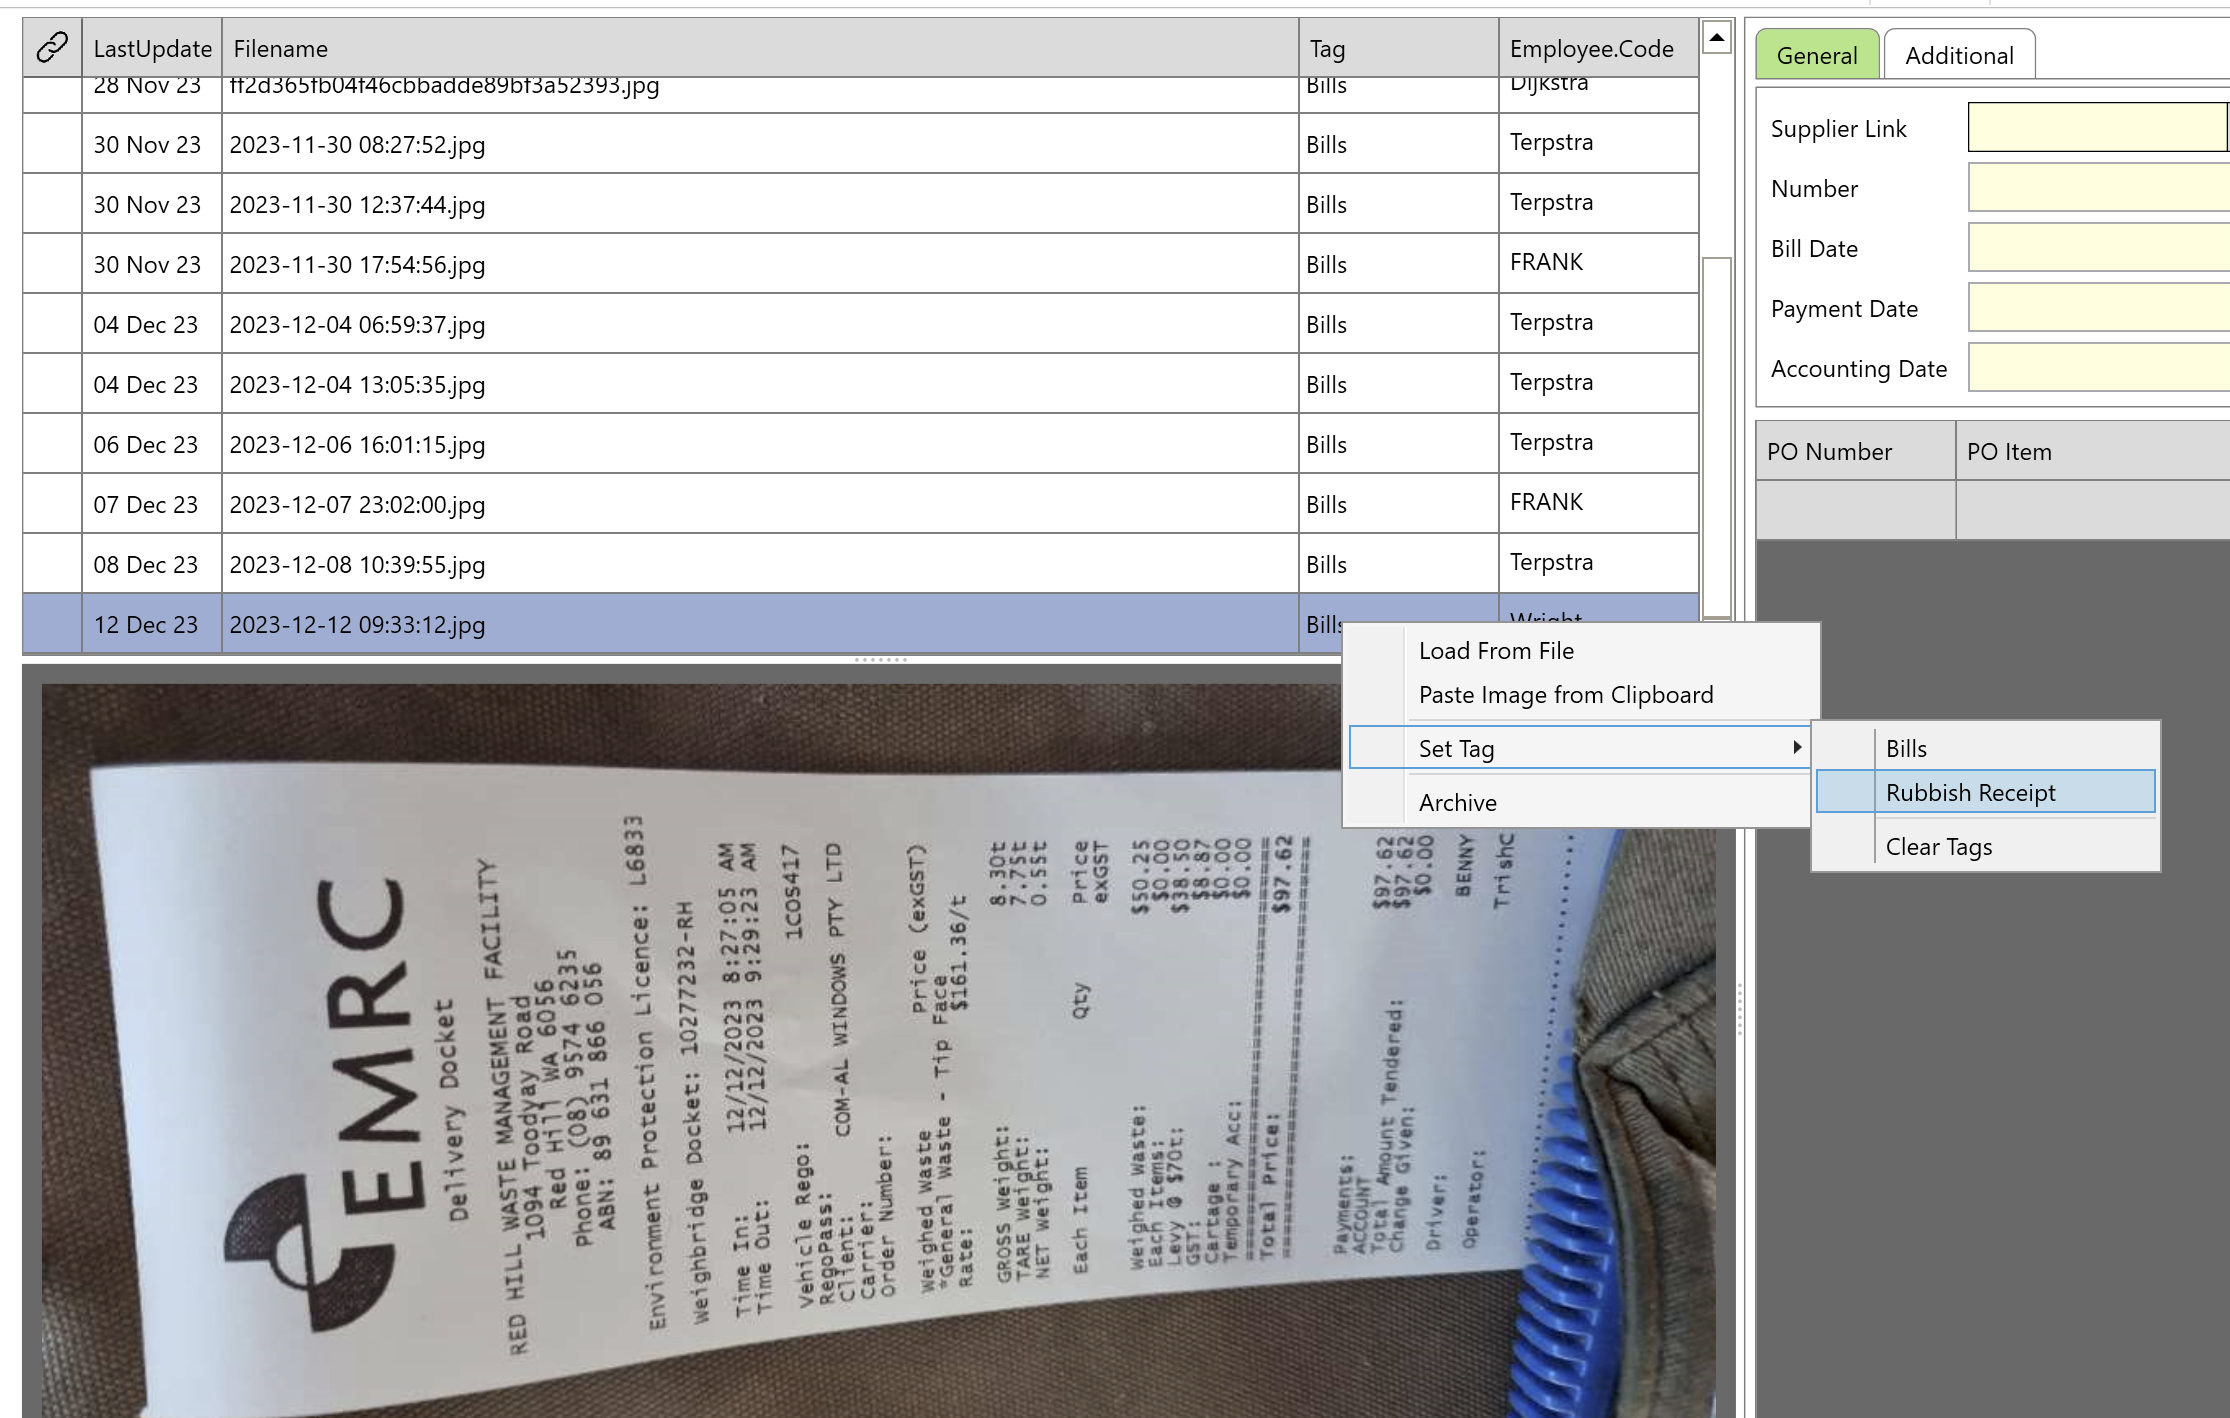Click into the Accounting Date field
2230x1418 pixels.
[2097, 367]
